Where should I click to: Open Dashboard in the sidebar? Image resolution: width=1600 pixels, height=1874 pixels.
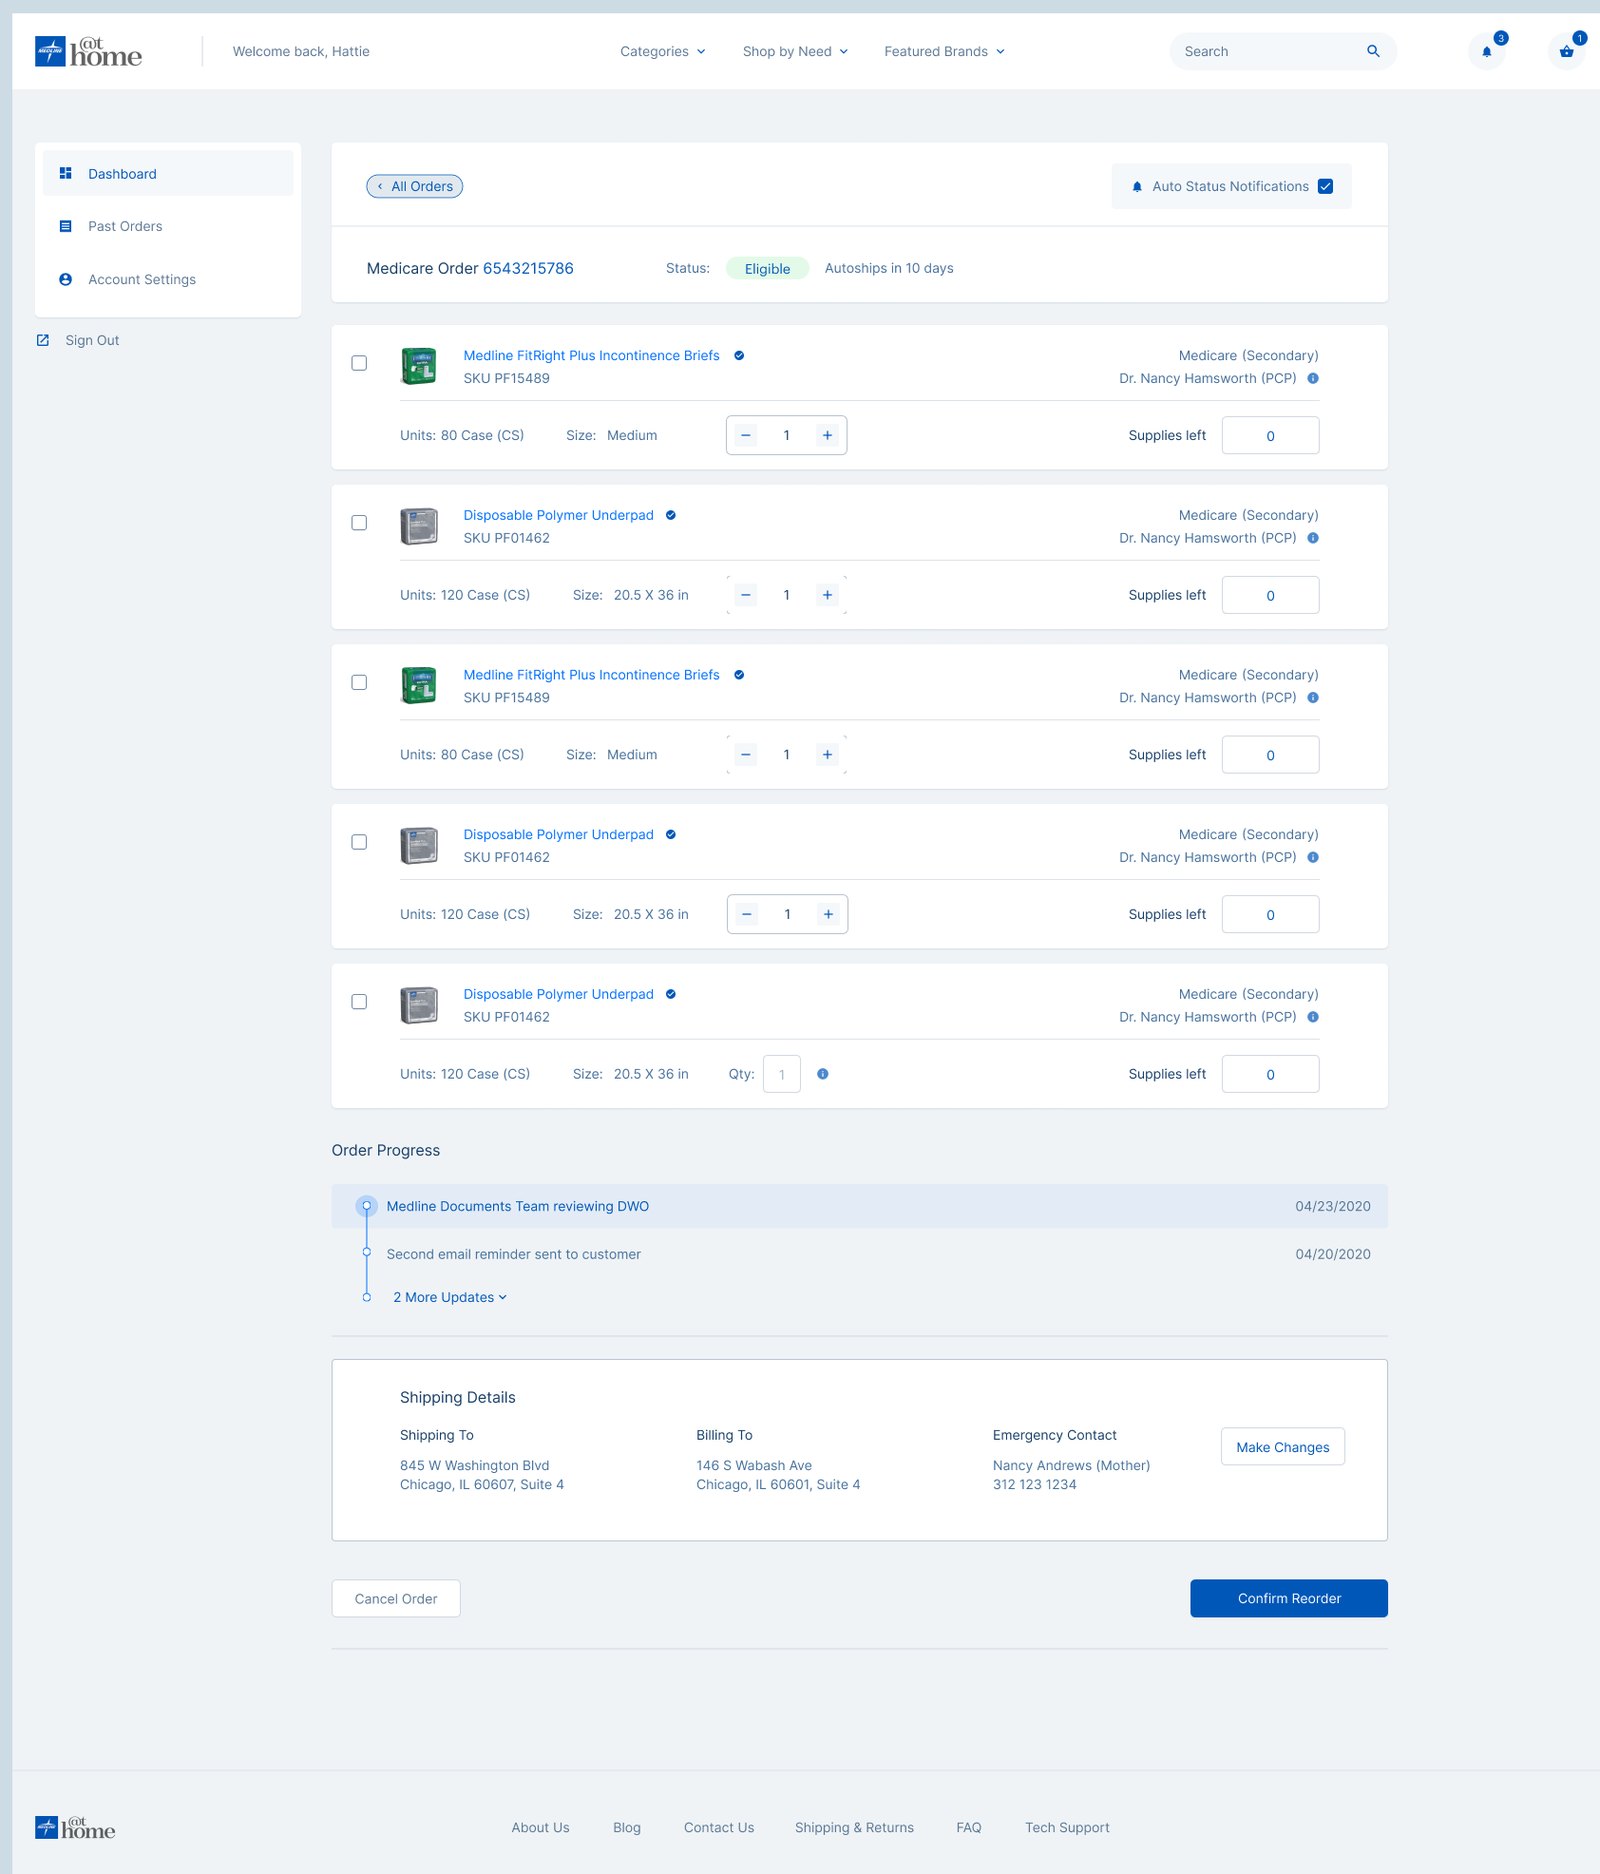click(168, 173)
